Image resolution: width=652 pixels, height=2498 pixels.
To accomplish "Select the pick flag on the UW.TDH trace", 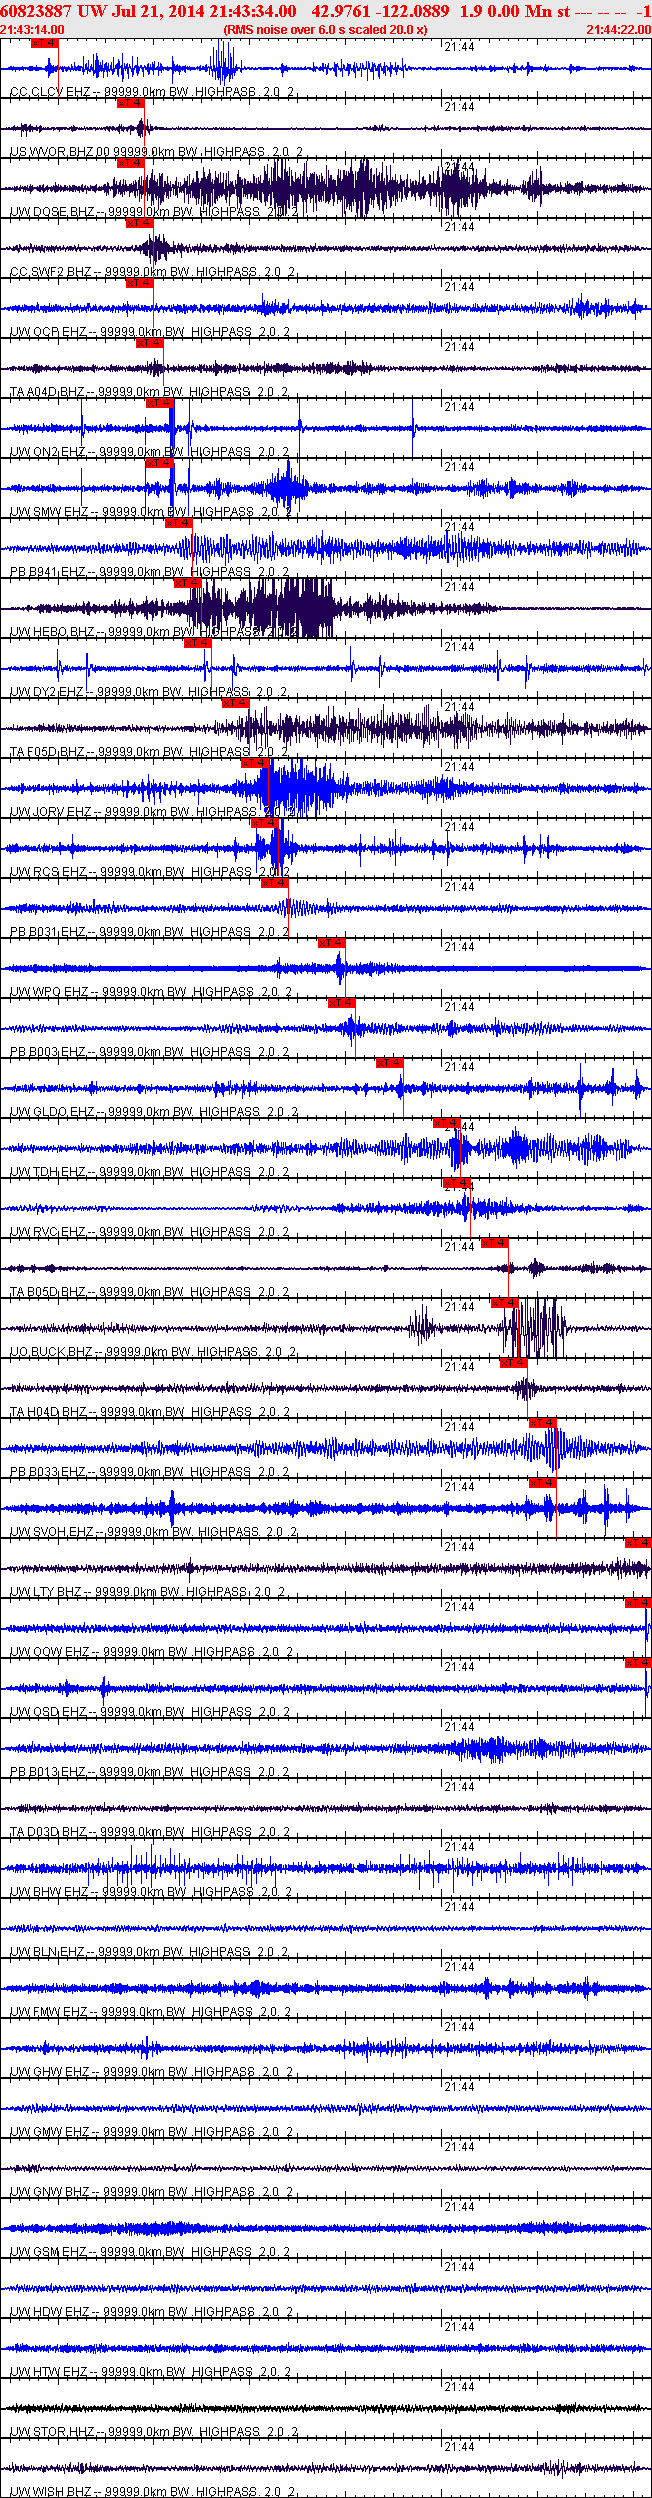I will pos(447,1123).
